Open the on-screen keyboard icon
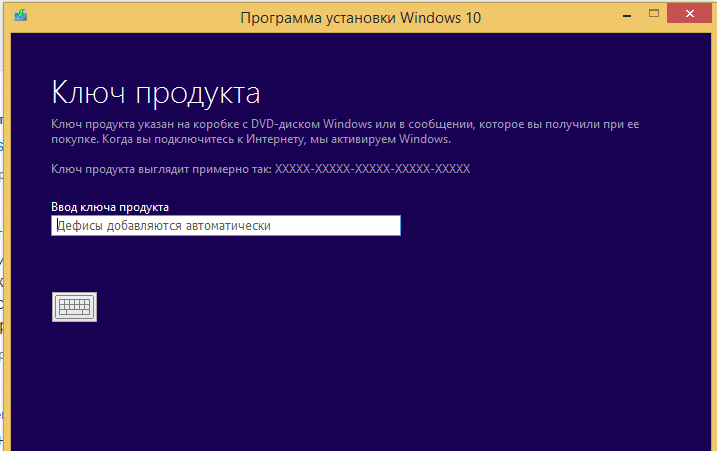The width and height of the screenshot is (717, 451). click(75, 307)
